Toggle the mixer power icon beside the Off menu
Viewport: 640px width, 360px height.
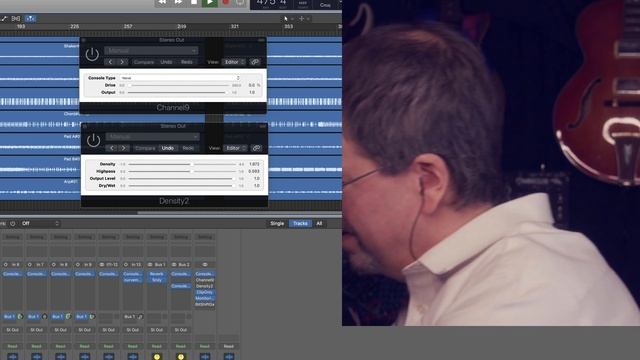pyautogui.click(x=13, y=224)
